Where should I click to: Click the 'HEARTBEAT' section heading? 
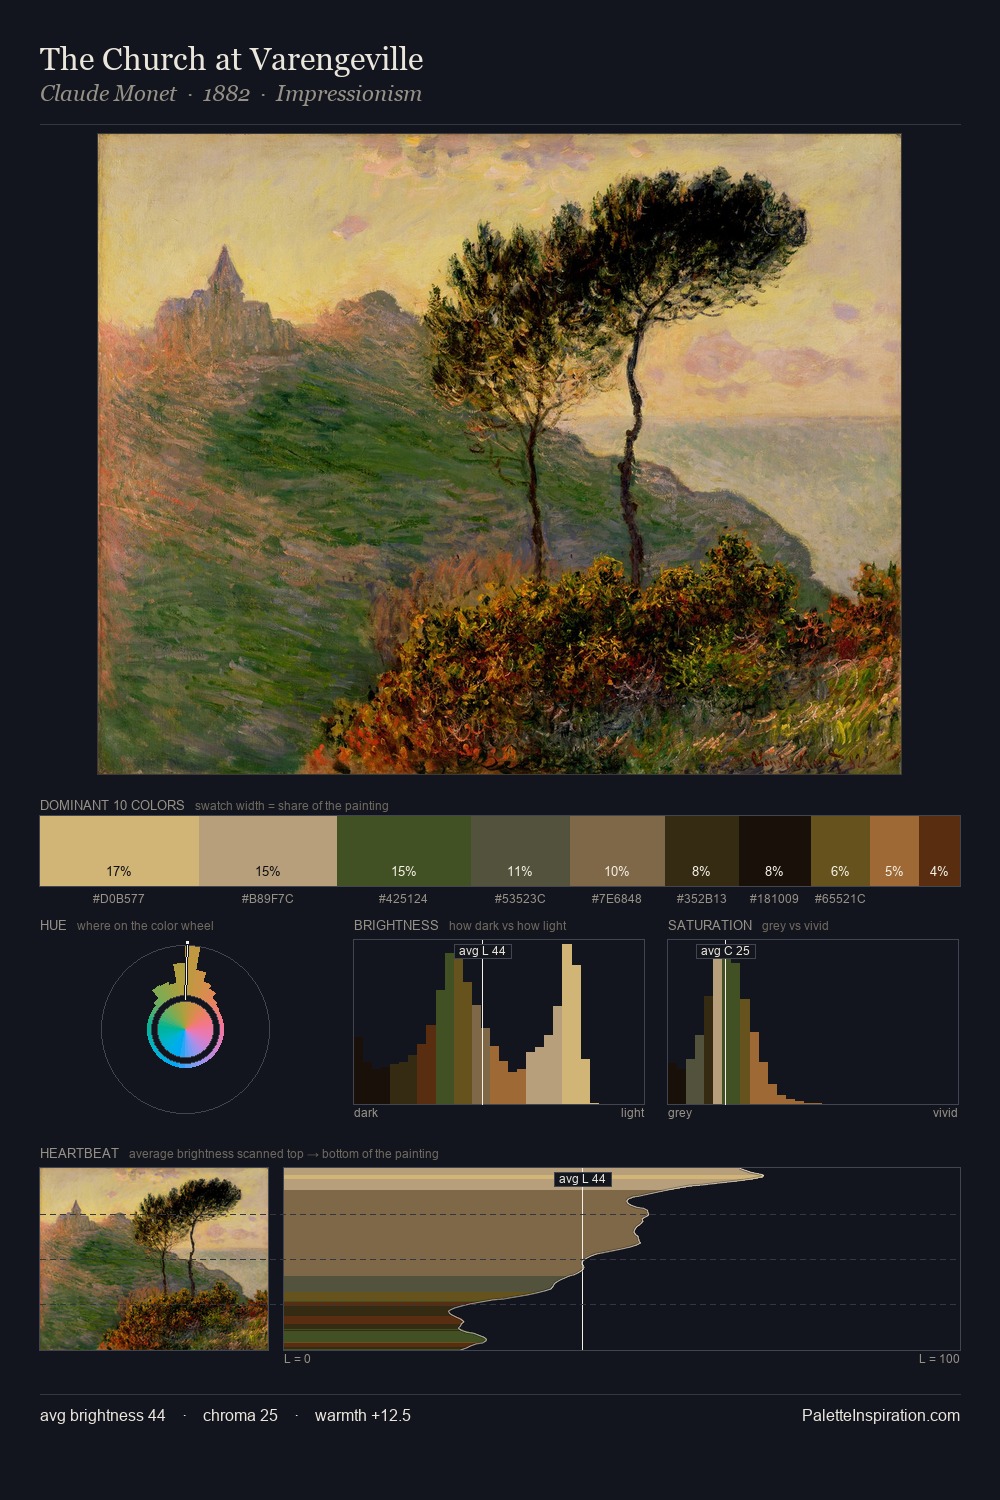tap(79, 1153)
